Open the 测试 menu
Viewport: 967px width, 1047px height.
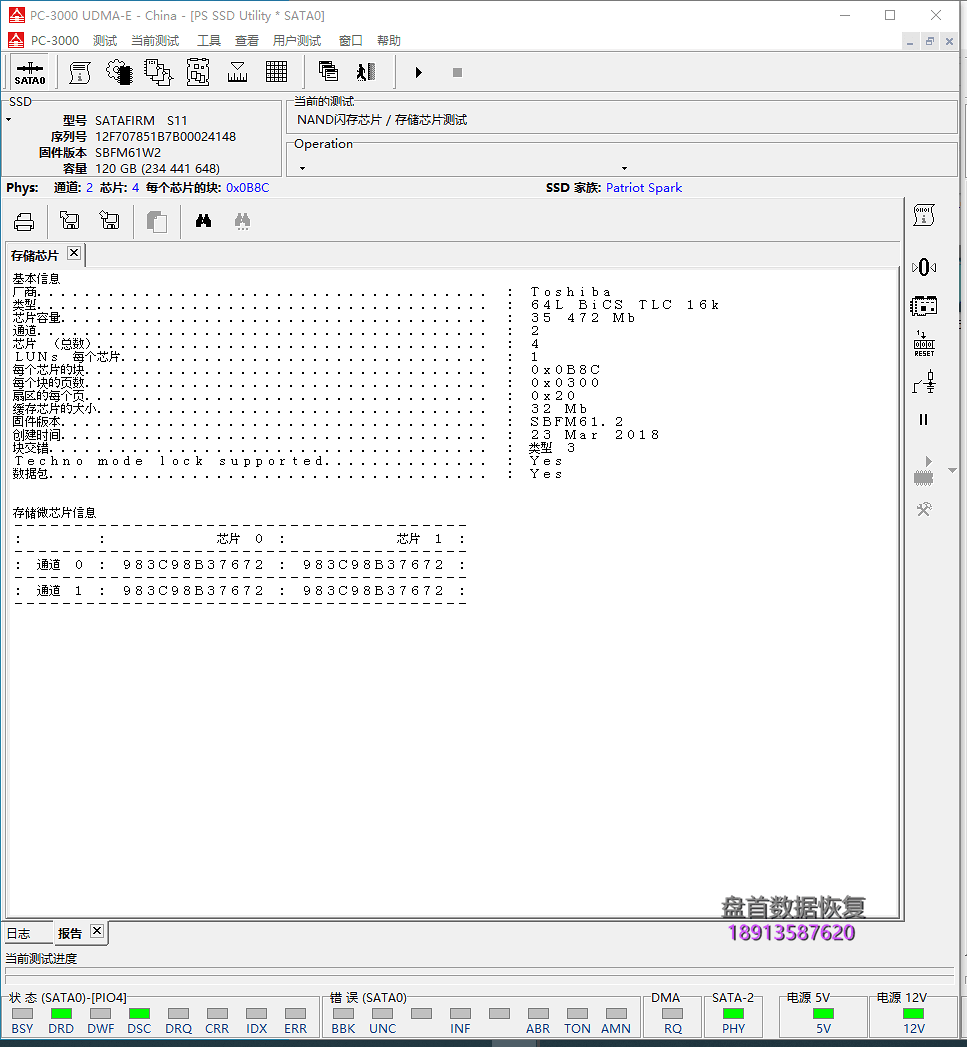105,41
